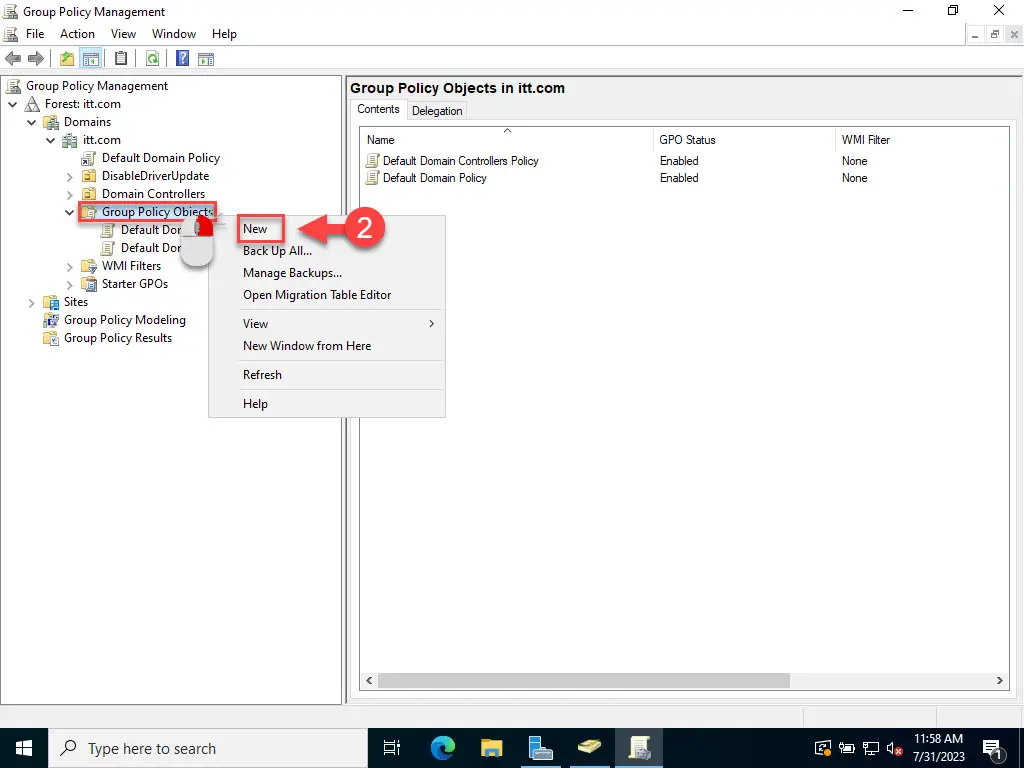Open the Window menu
The image size is (1024, 768).
[x=174, y=34]
